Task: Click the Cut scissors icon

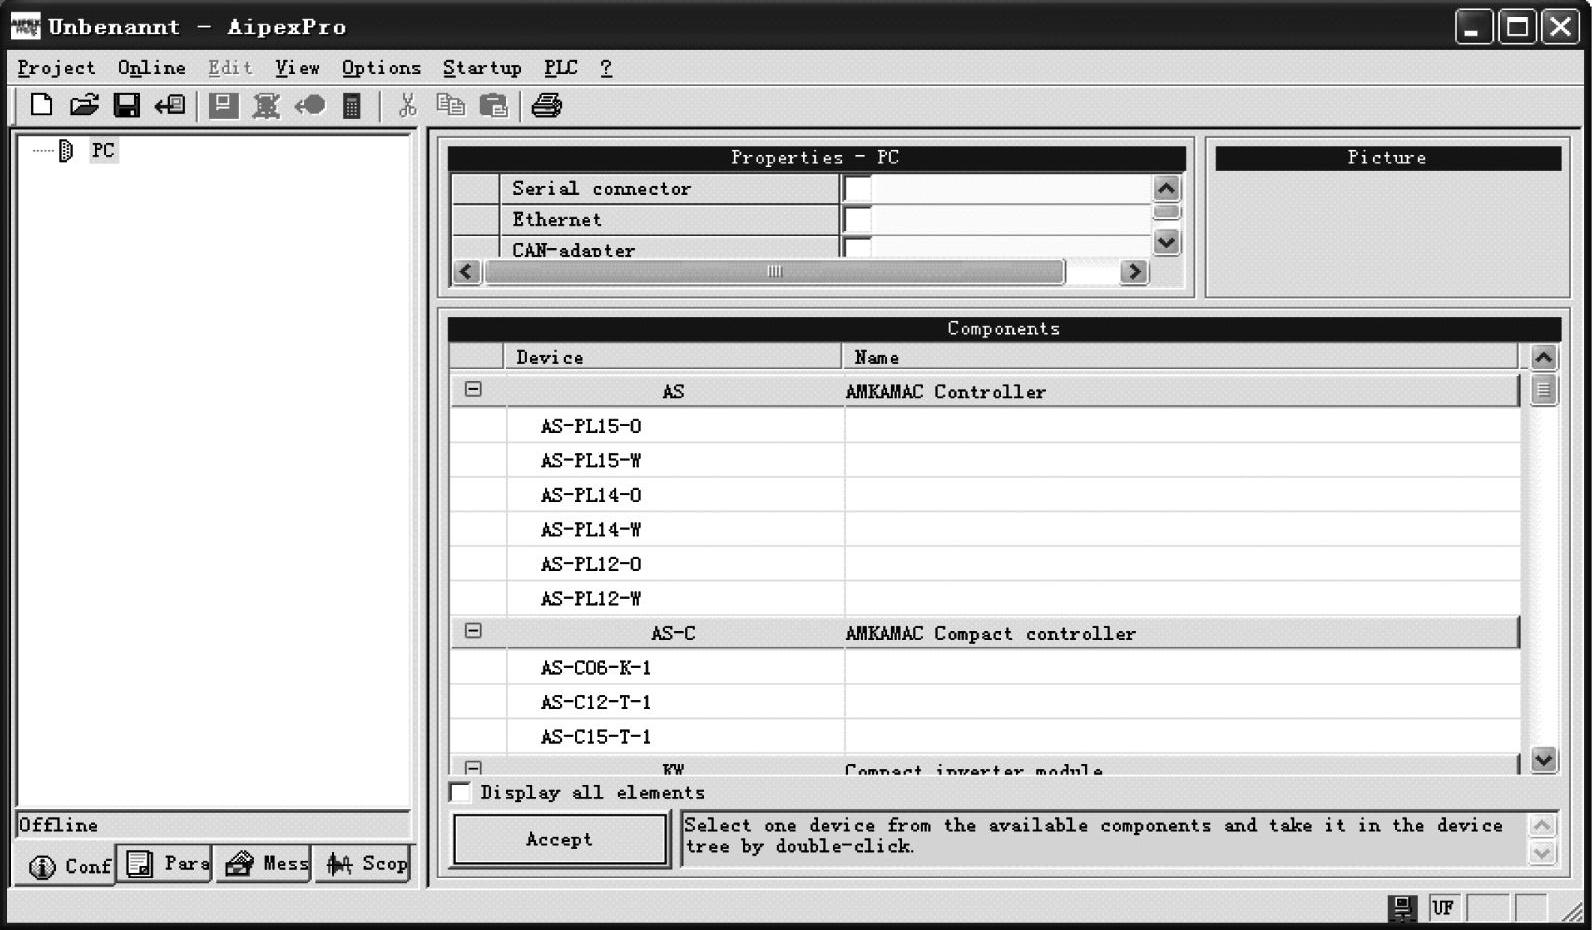Action: pos(407,105)
